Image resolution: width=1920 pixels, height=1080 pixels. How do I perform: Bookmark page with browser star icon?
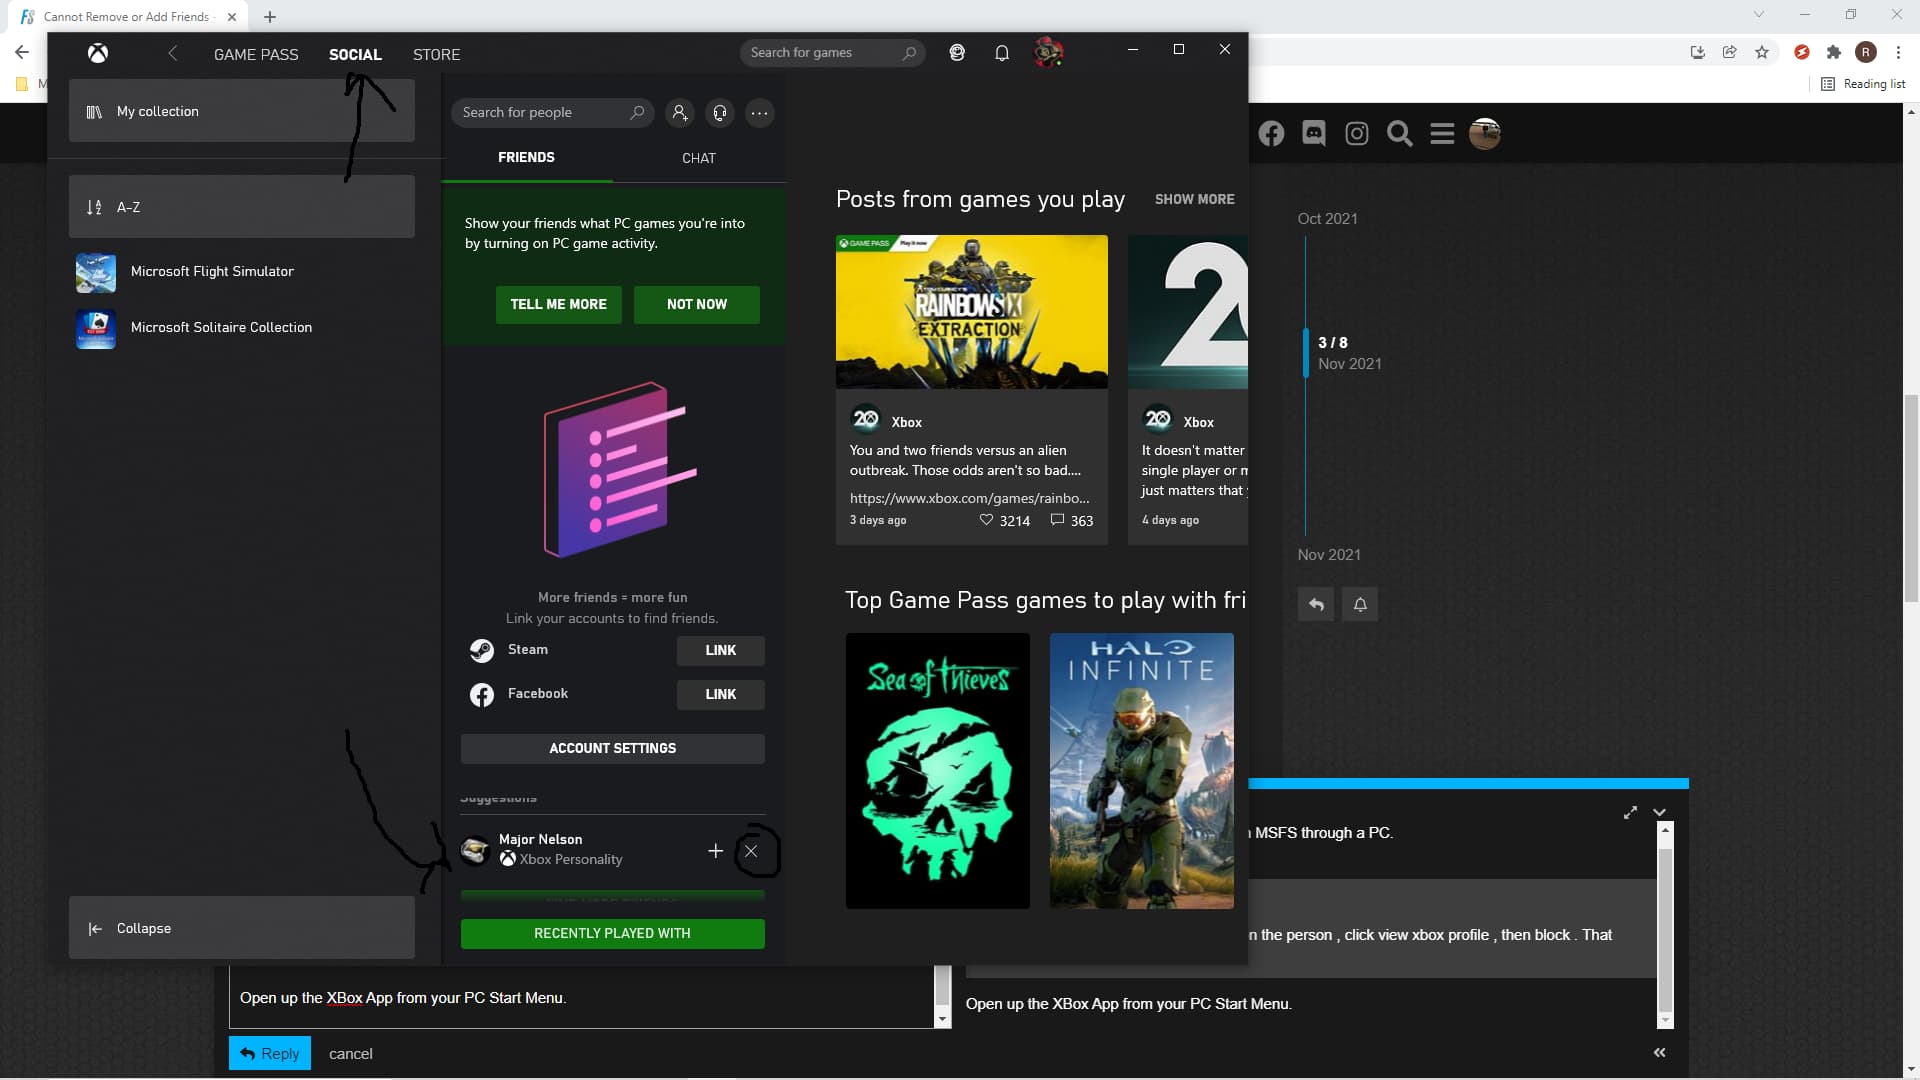coord(1762,52)
